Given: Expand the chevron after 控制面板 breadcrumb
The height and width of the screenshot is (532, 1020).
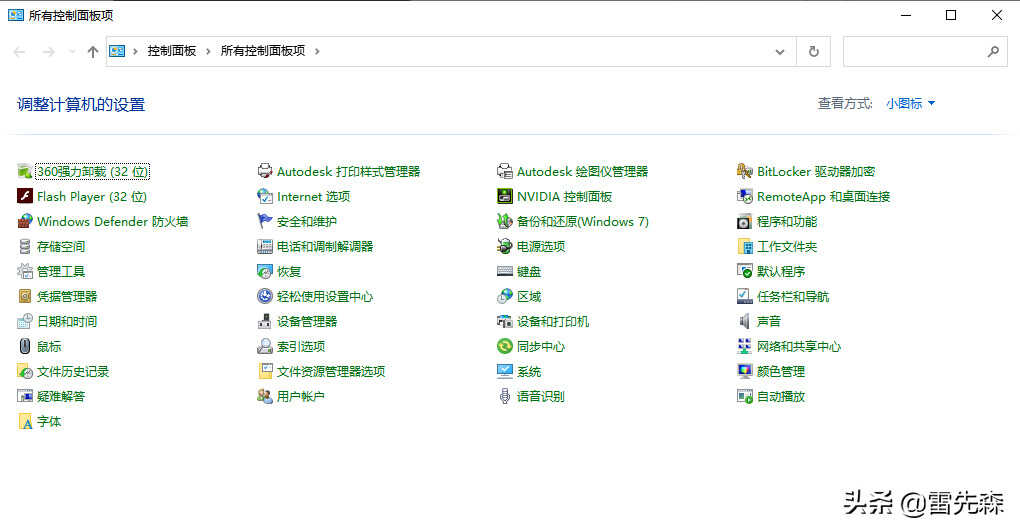Looking at the screenshot, I should (208, 51).
